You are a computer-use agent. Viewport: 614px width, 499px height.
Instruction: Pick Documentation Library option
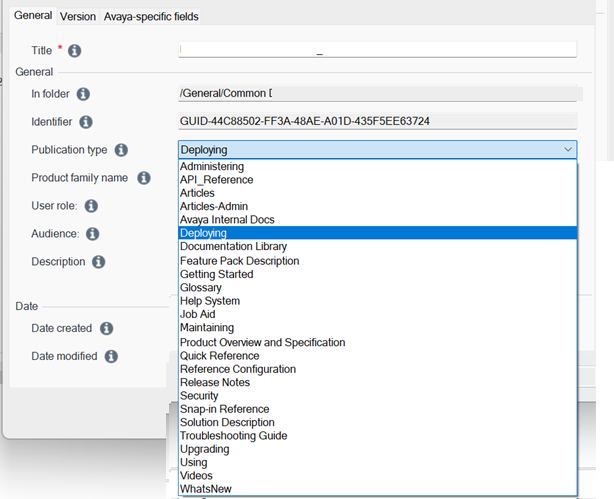click(x=377, y=246)
